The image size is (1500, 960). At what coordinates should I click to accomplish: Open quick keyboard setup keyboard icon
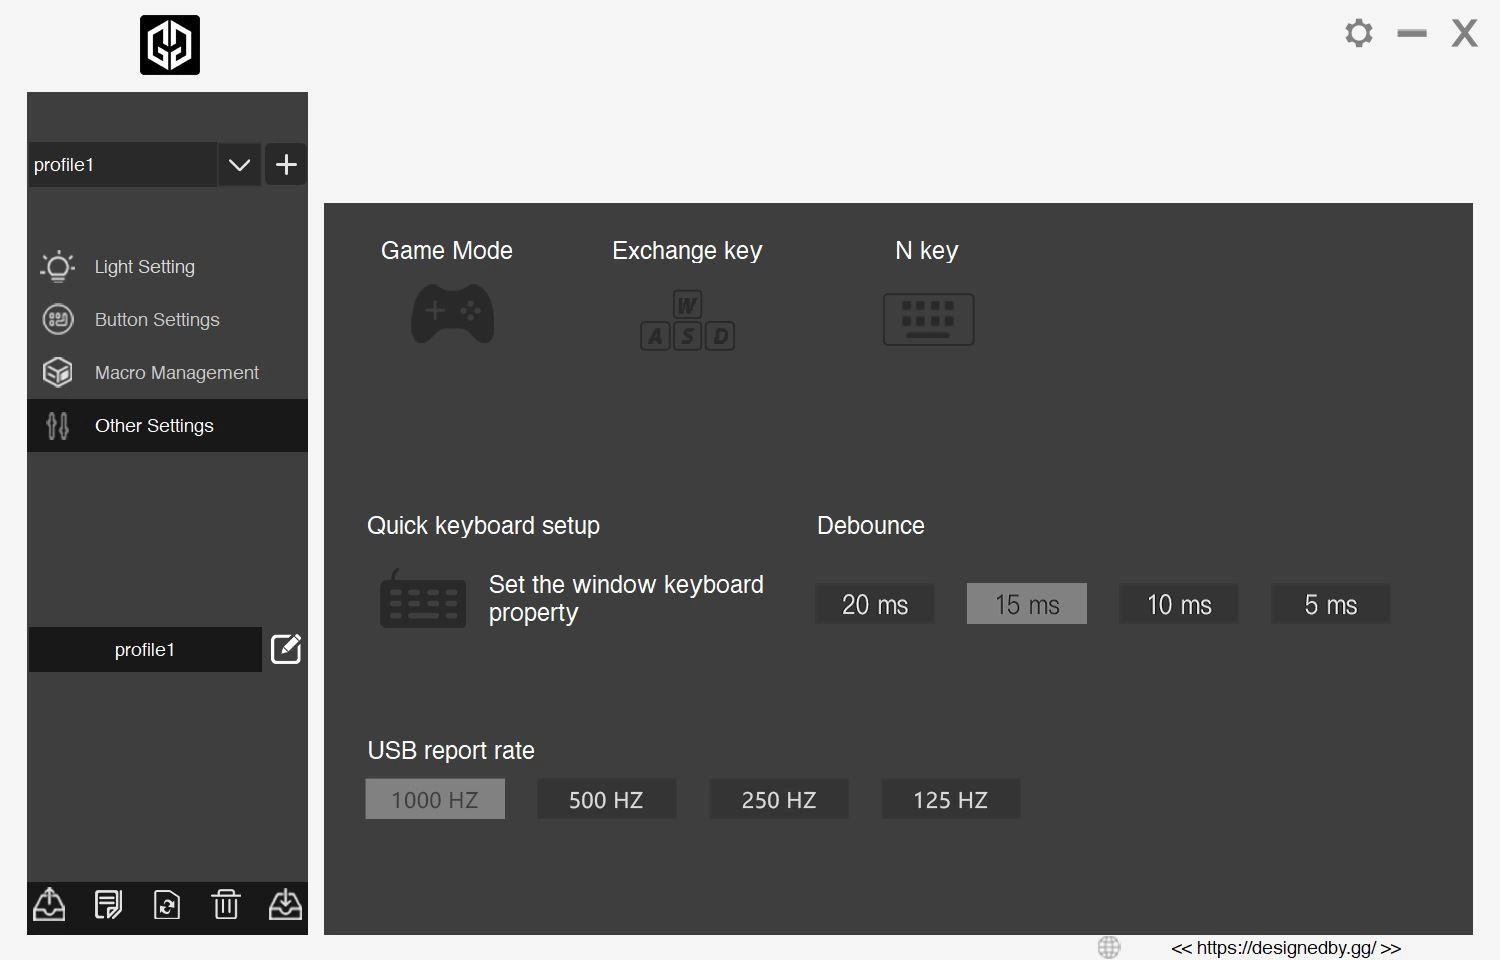tap(423, 600)
